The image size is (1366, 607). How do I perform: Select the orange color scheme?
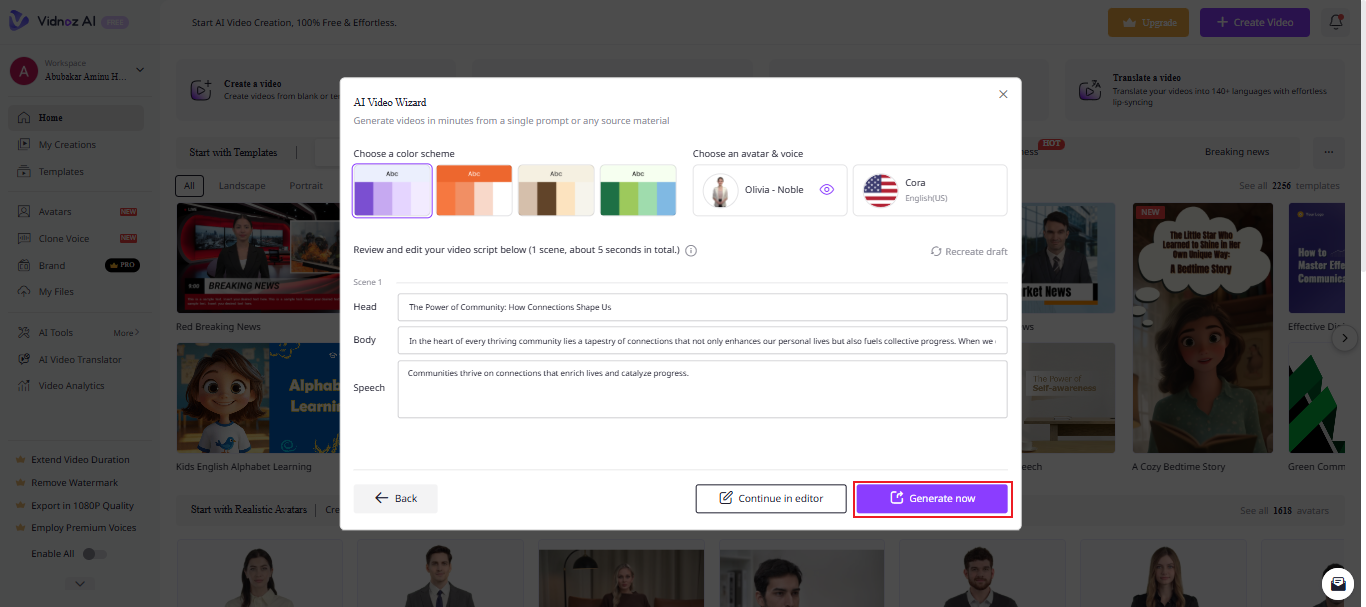tap(474, 190)
